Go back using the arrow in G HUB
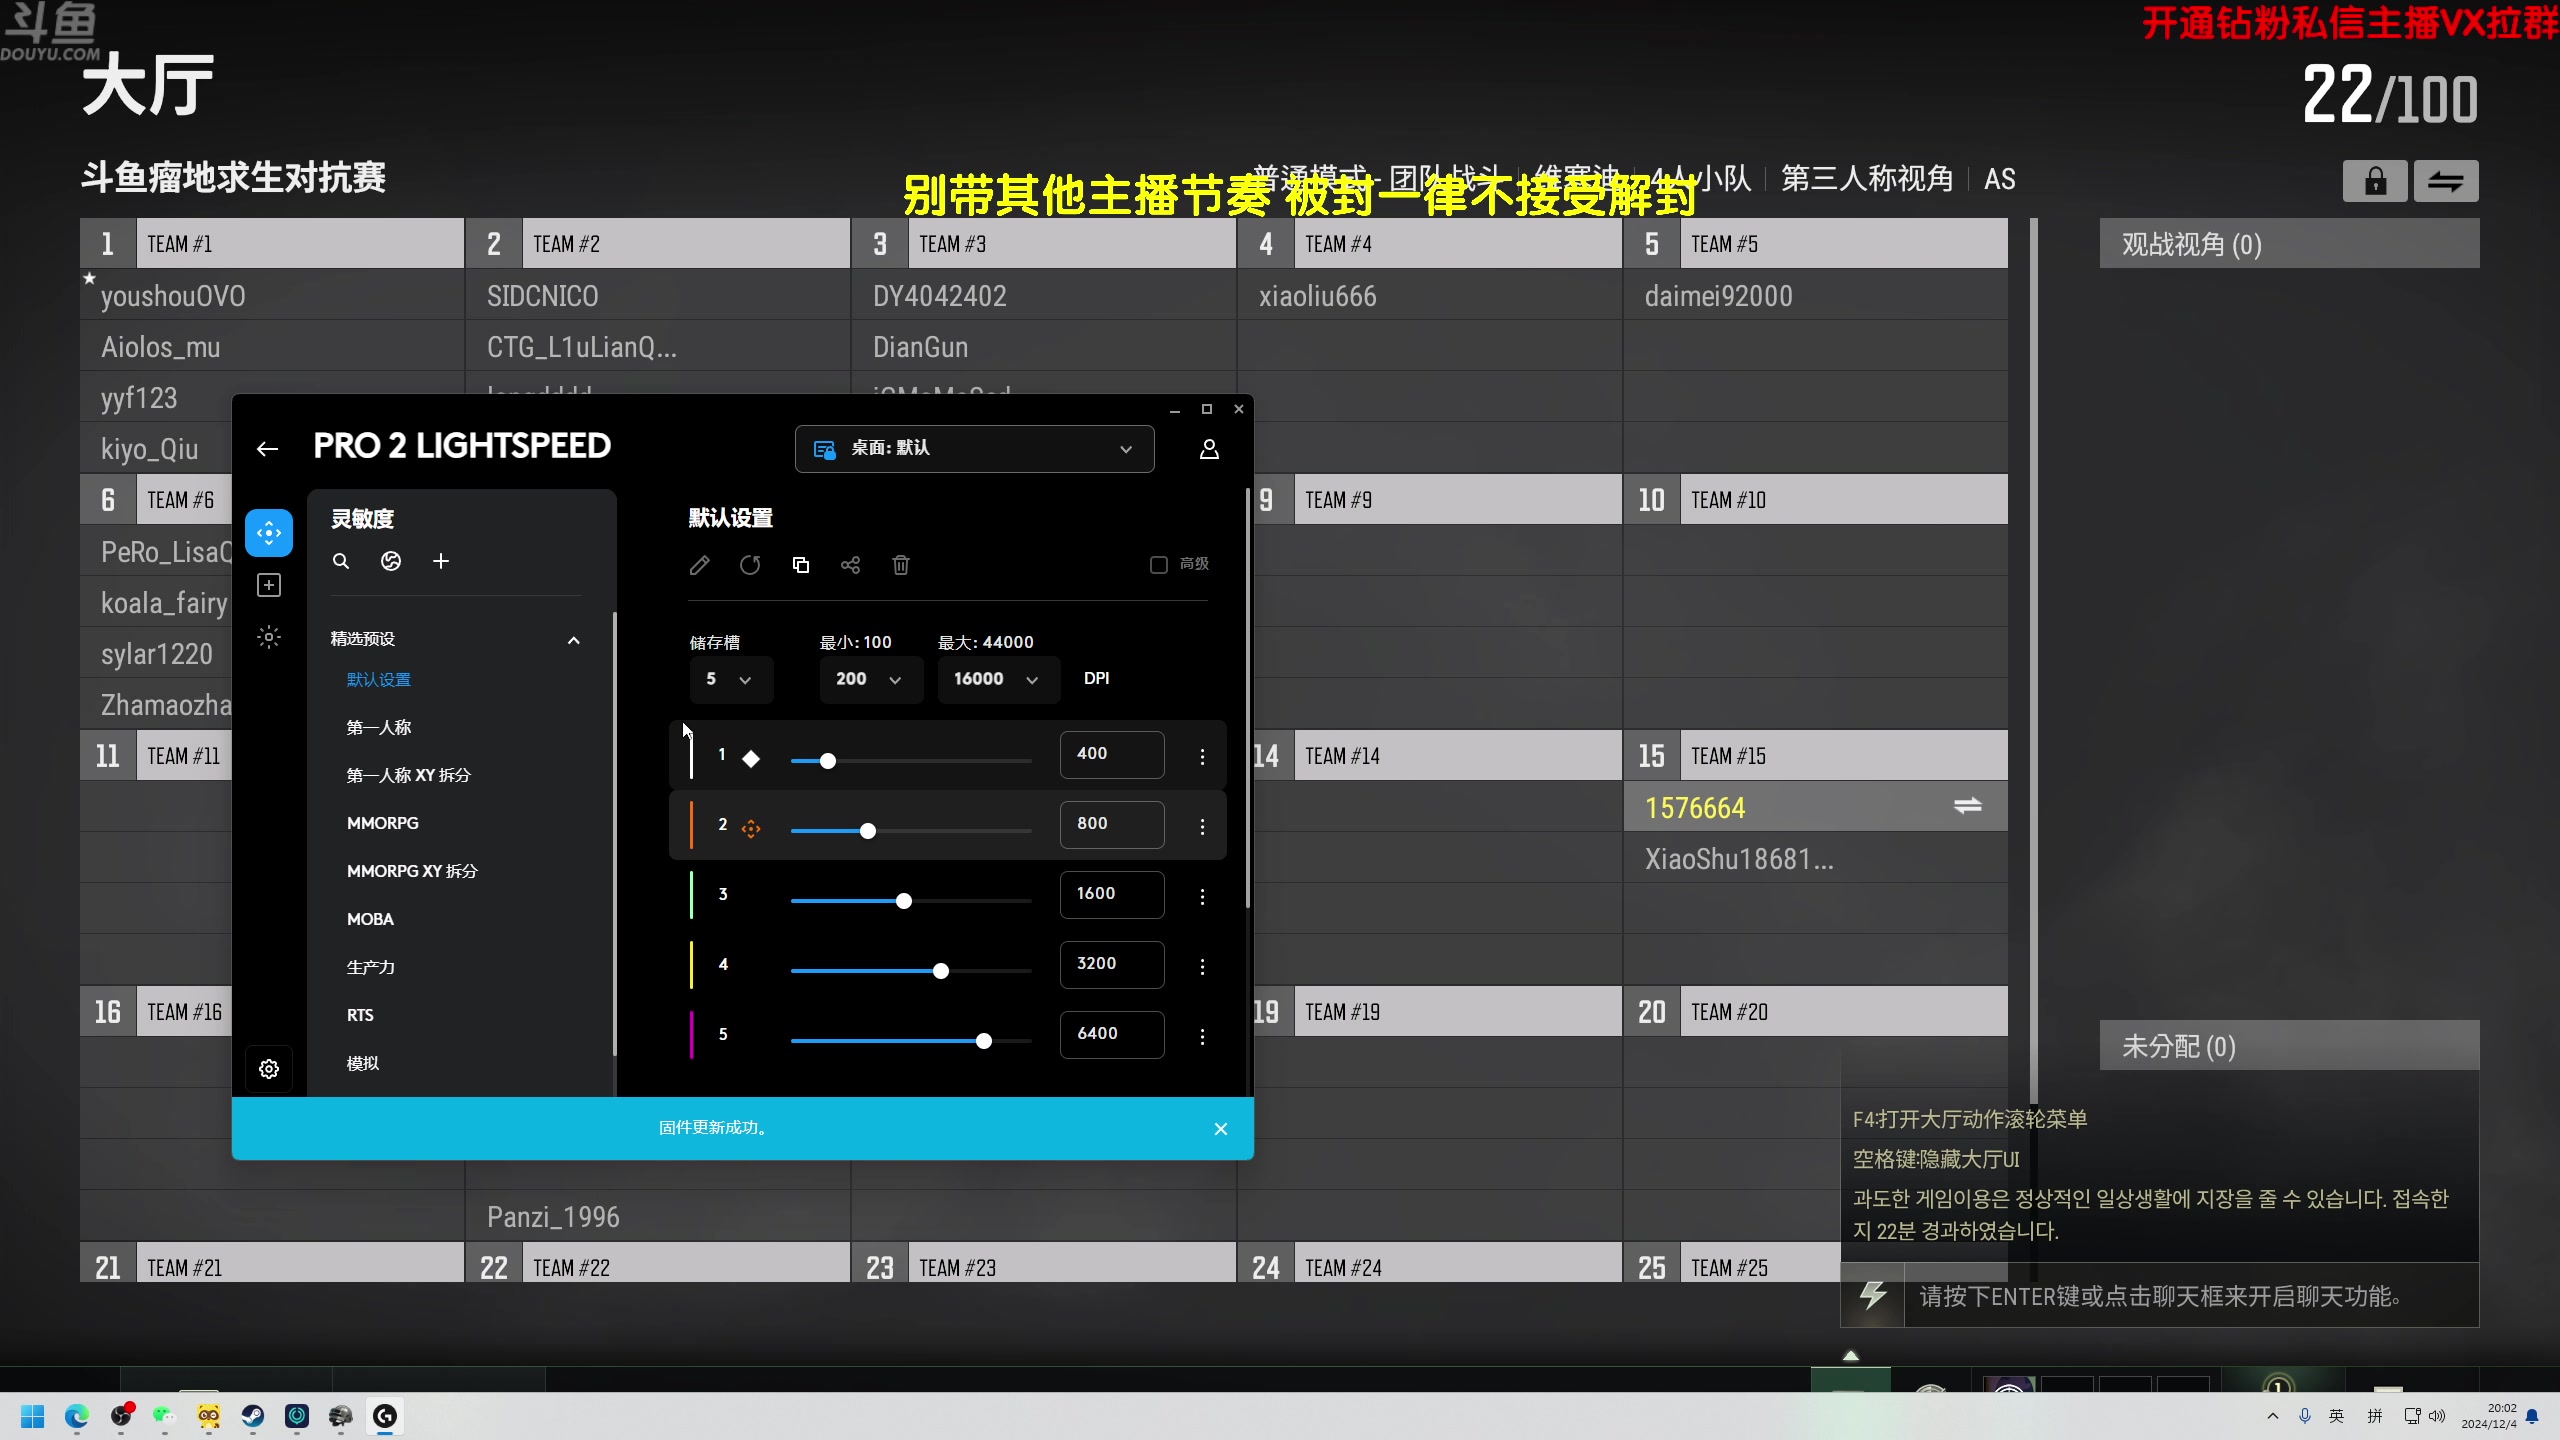Viewport: 2560px width, 1440px height. [x=267, y=449]
